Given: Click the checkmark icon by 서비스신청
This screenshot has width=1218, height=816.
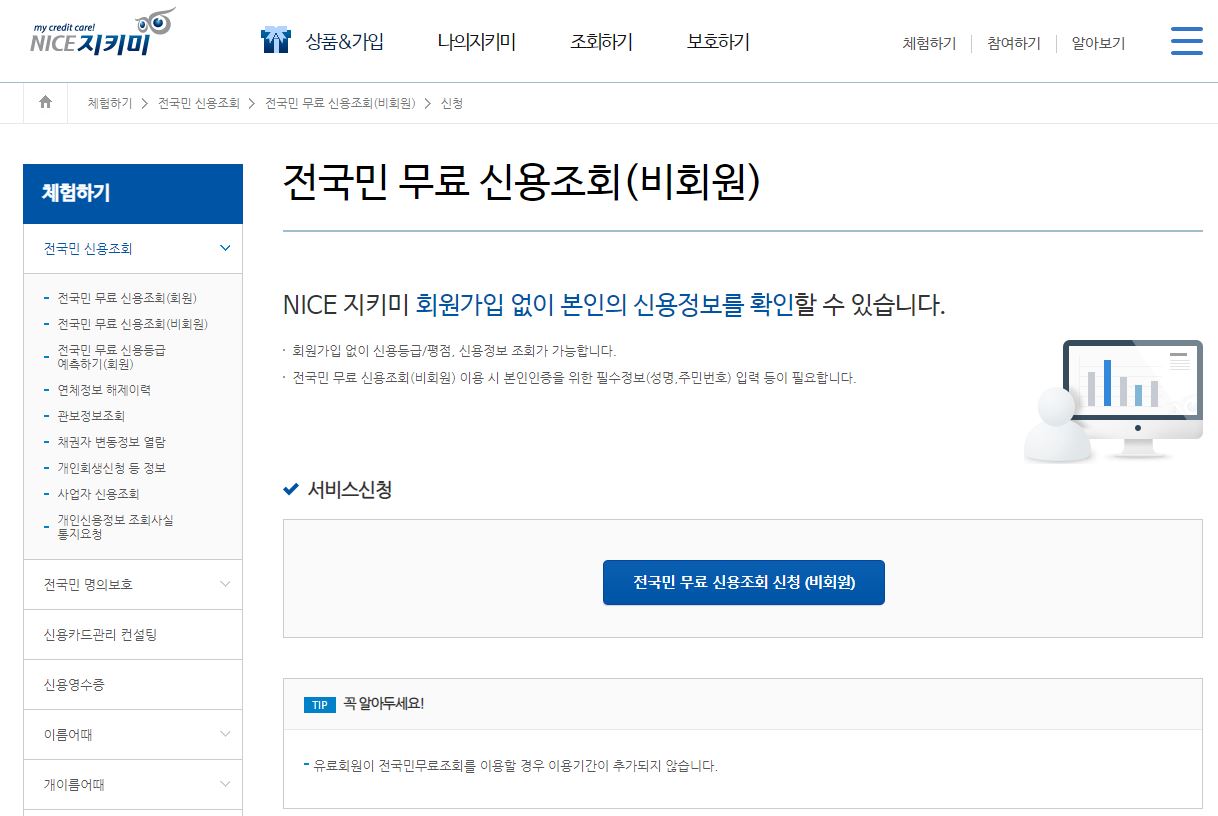Looking at the screenshot, I should point(291,489).
